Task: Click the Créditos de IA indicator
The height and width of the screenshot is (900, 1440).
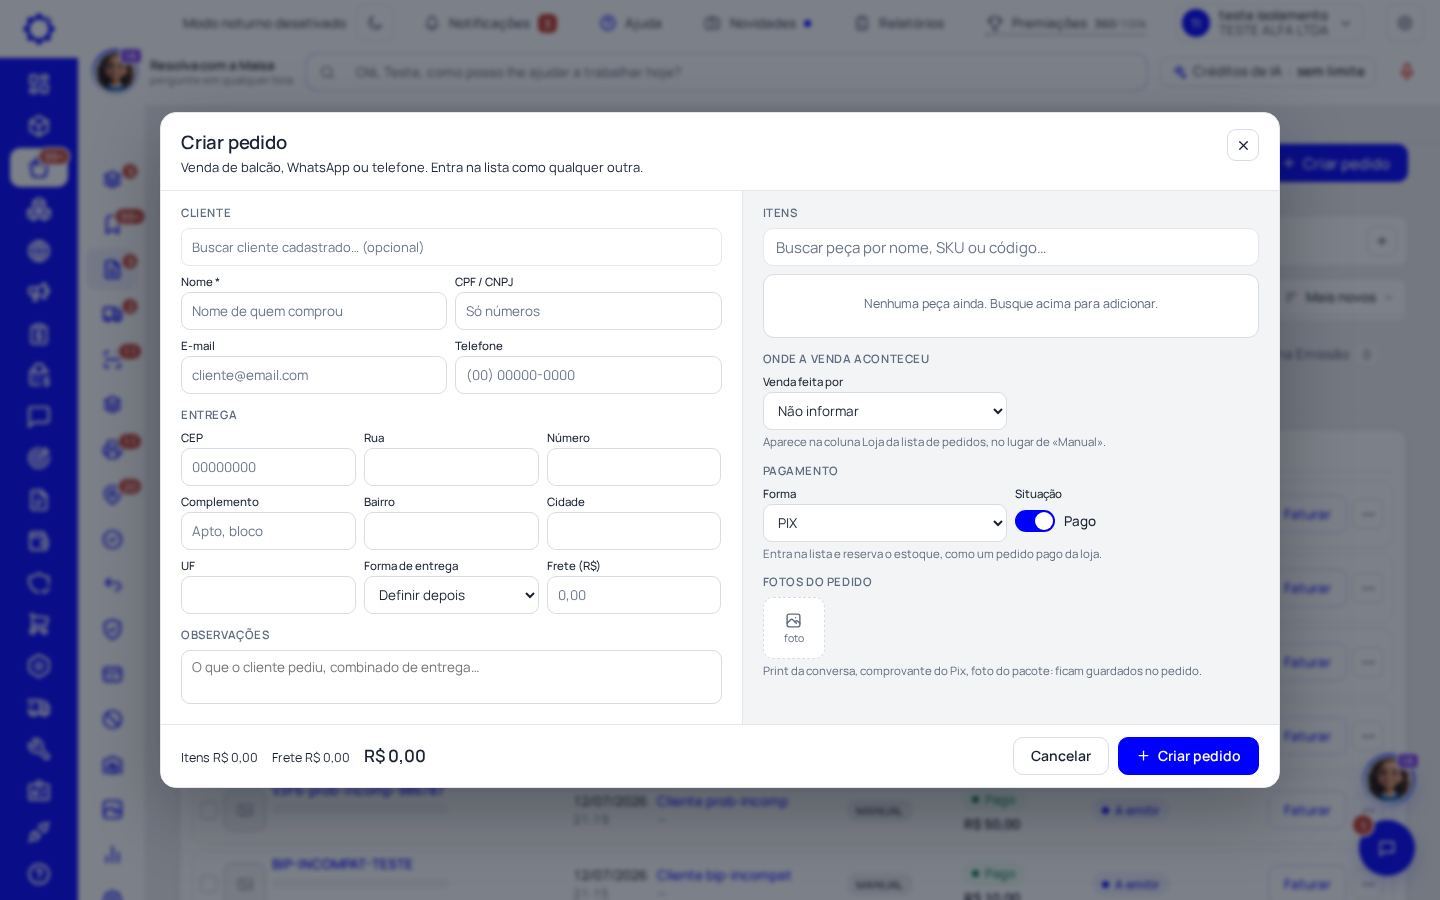Action: (x=1269, y=71)
